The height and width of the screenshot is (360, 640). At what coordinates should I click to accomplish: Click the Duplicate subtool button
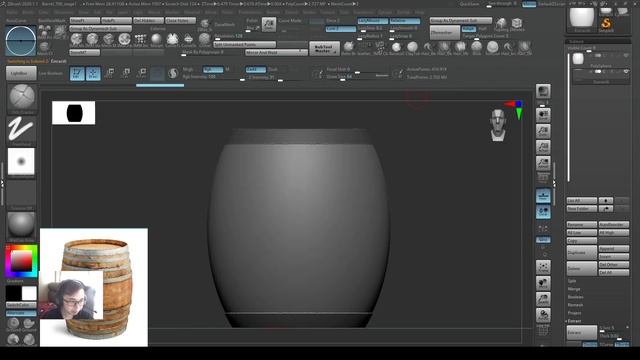coord(582,253)
